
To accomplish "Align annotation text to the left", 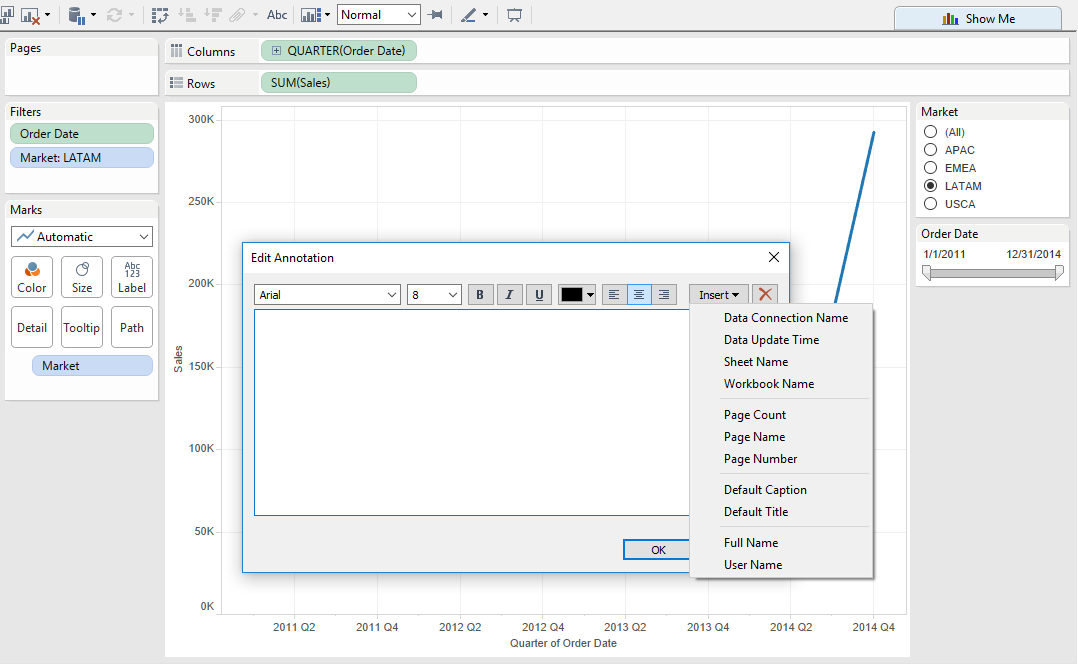I will coord(614,295).
